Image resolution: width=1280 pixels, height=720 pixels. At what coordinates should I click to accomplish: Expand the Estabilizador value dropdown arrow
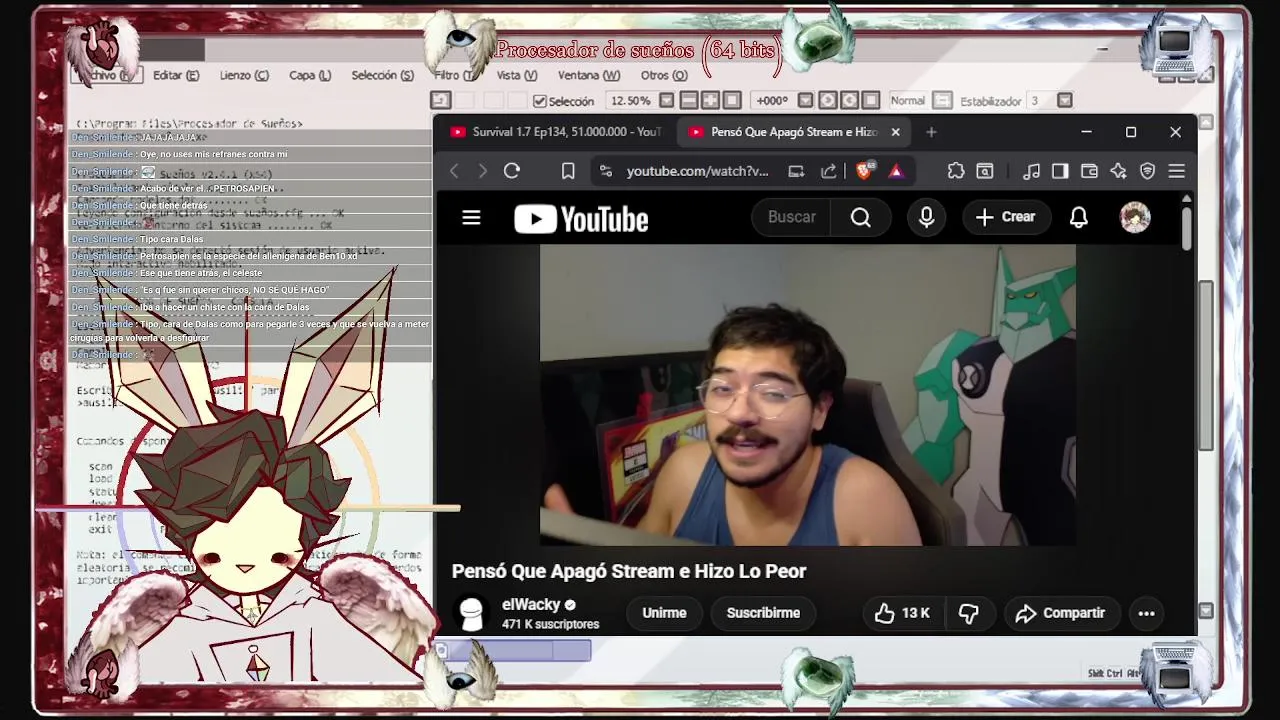(x=1064, y=100)
